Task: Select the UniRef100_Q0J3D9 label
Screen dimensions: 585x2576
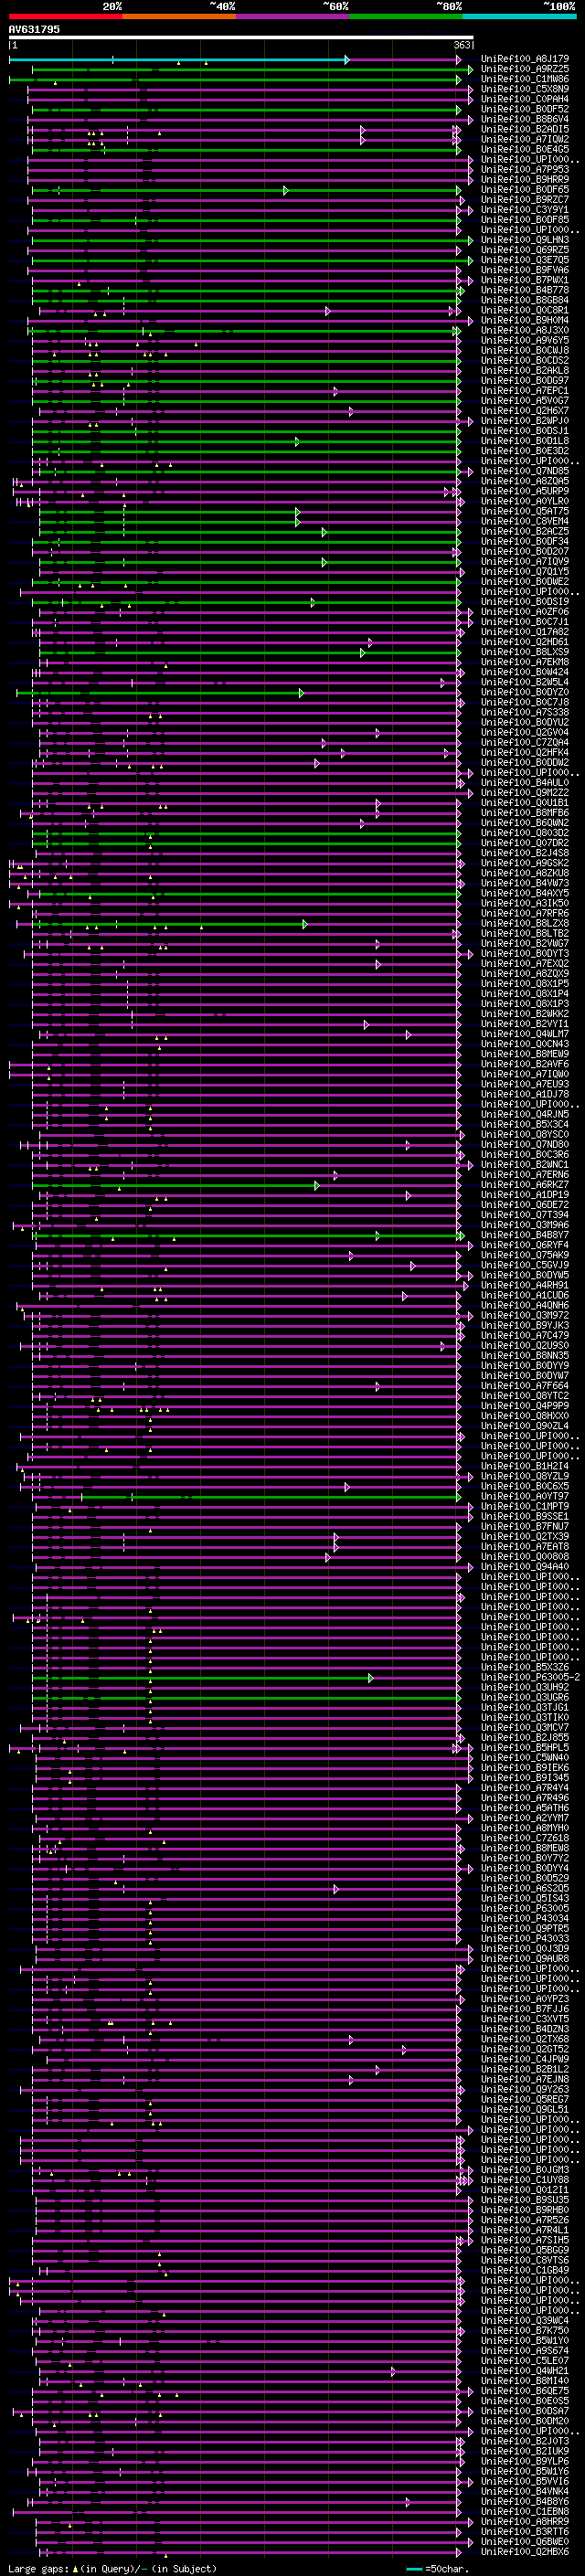Action: 525,1949
